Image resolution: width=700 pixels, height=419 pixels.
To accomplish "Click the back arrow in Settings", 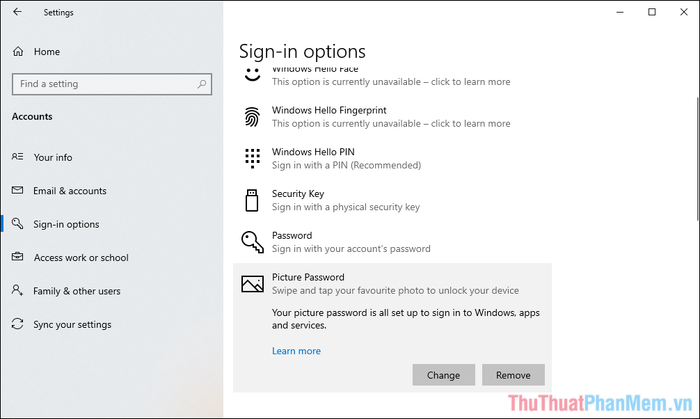I will click(x=17, y=12).
